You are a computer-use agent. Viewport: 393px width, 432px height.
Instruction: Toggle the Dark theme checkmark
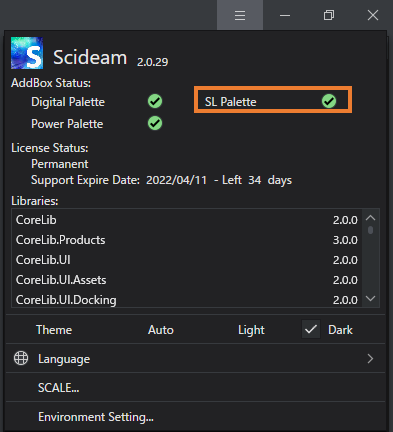click(x=311, y=329)
